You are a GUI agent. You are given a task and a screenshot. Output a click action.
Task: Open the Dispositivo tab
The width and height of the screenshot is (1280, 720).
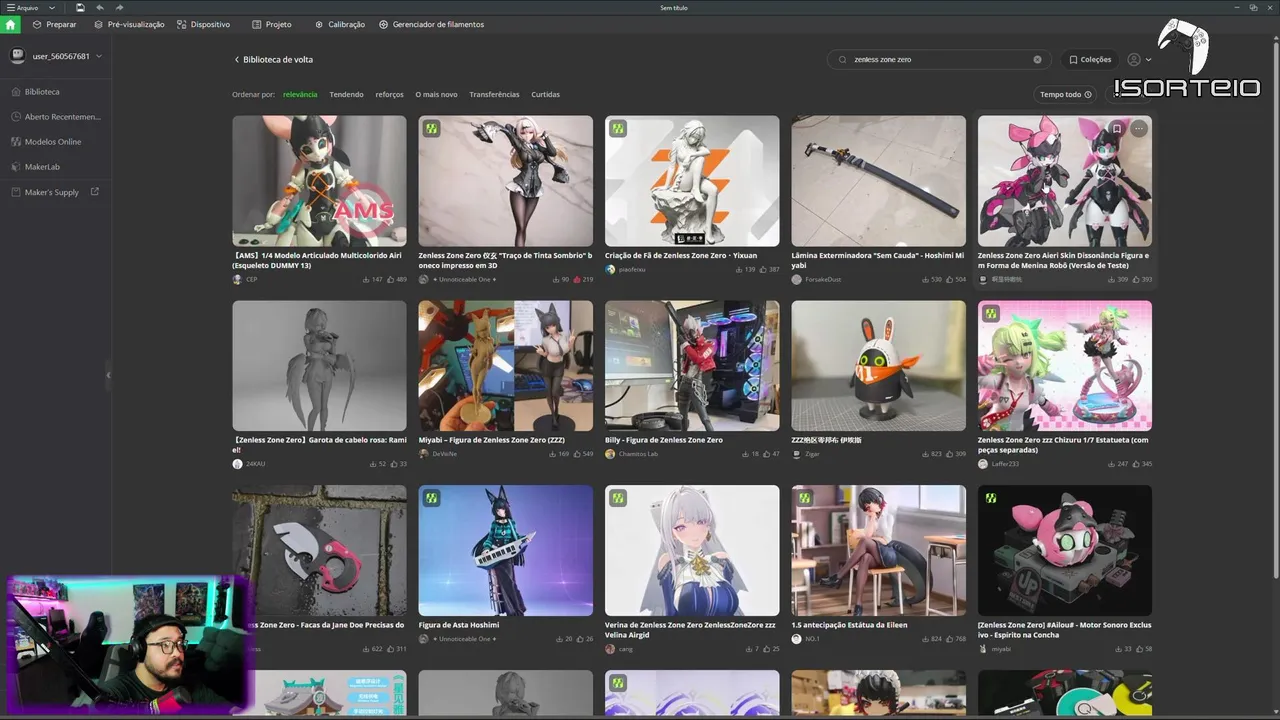coord(204,24)
